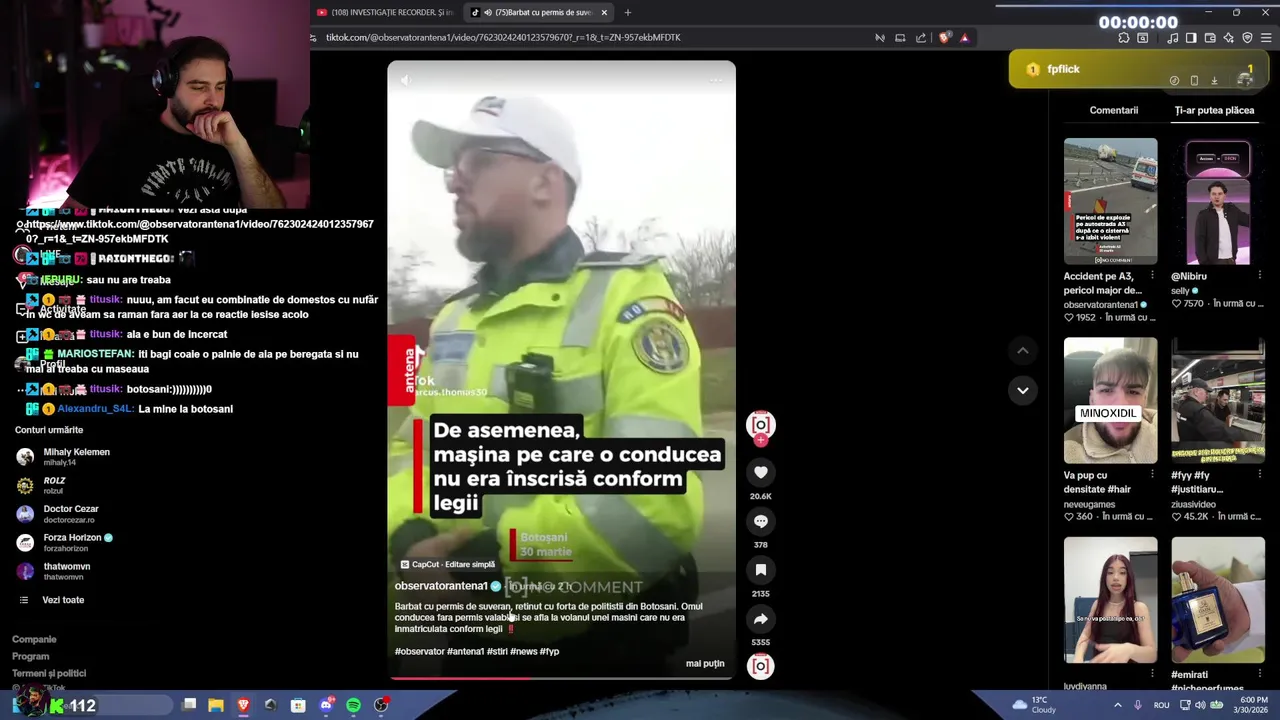Open Spotify from the taskbar
The height and width of the screenshot is (720, 1280).
pyautogui.click(x=353, y=706)
